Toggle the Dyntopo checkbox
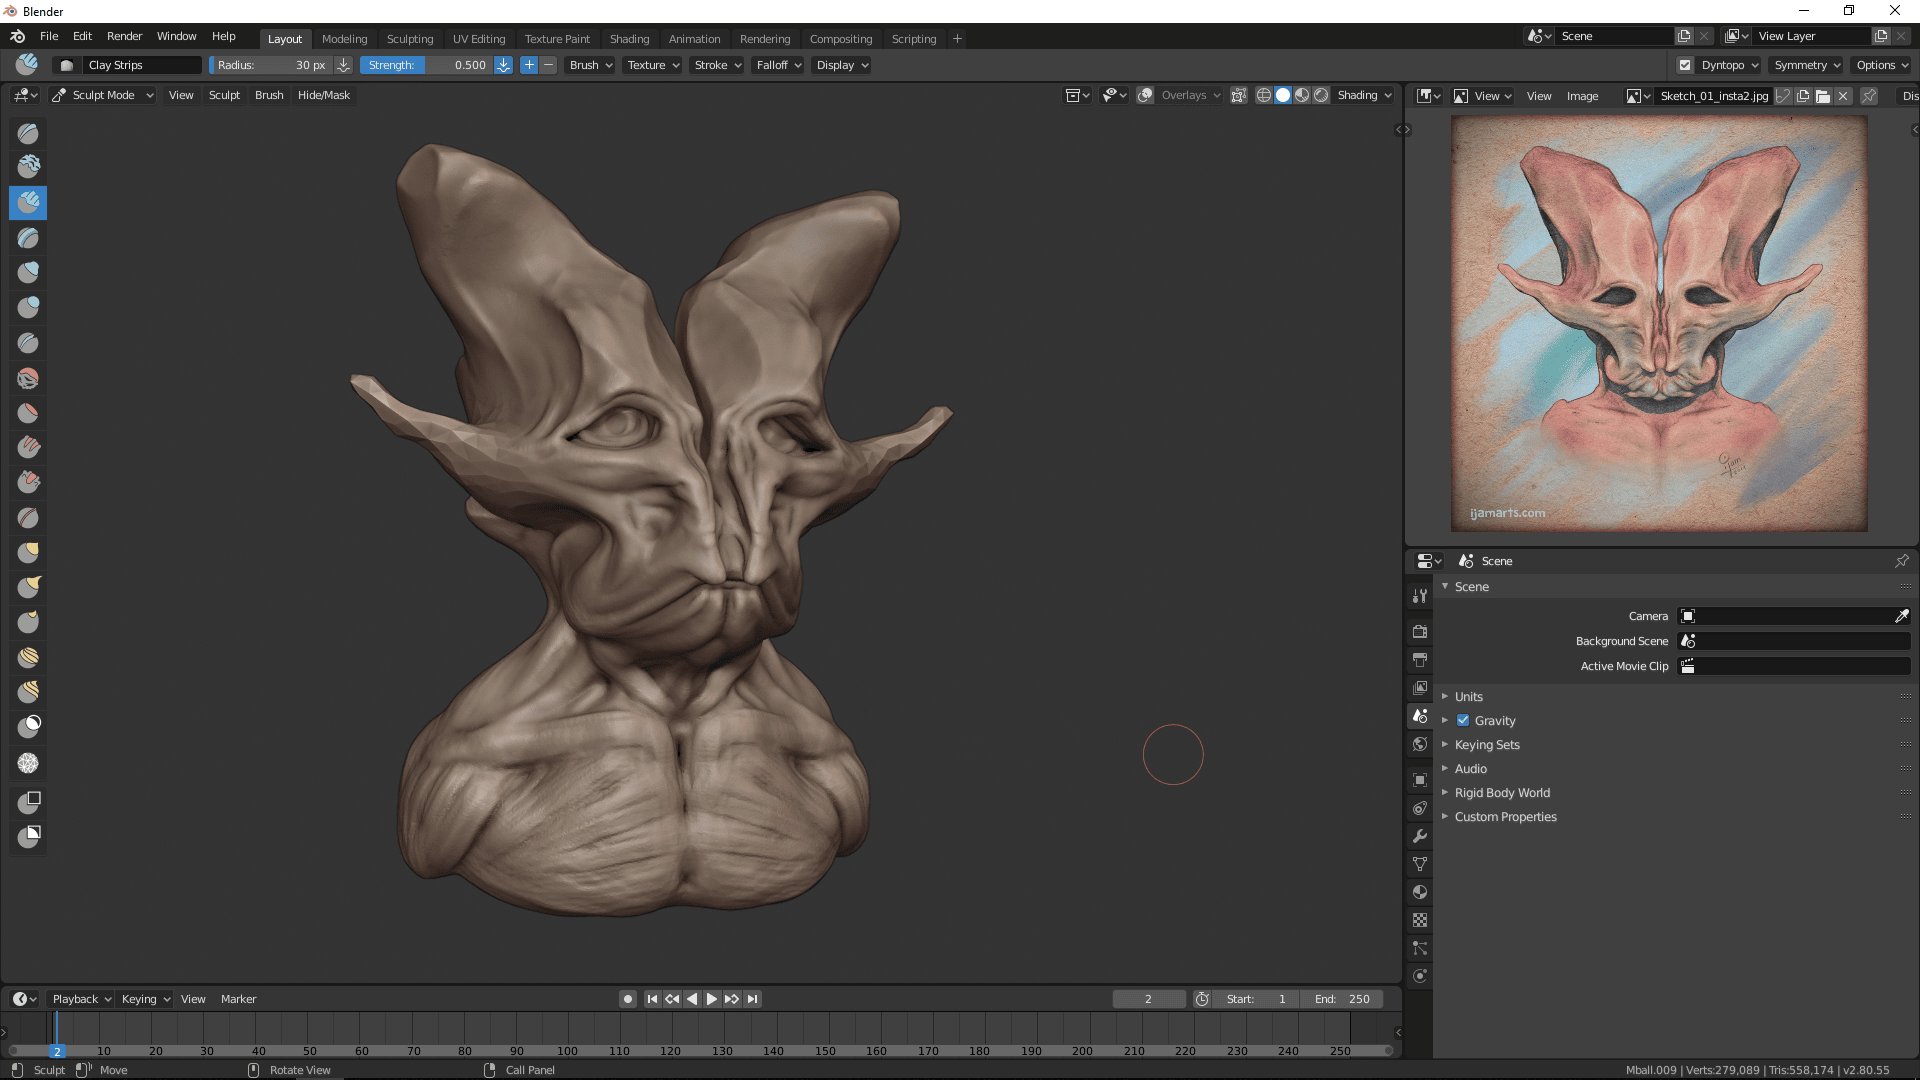The width and height of the screenshot is (1920, 1080). point(1685,65)
